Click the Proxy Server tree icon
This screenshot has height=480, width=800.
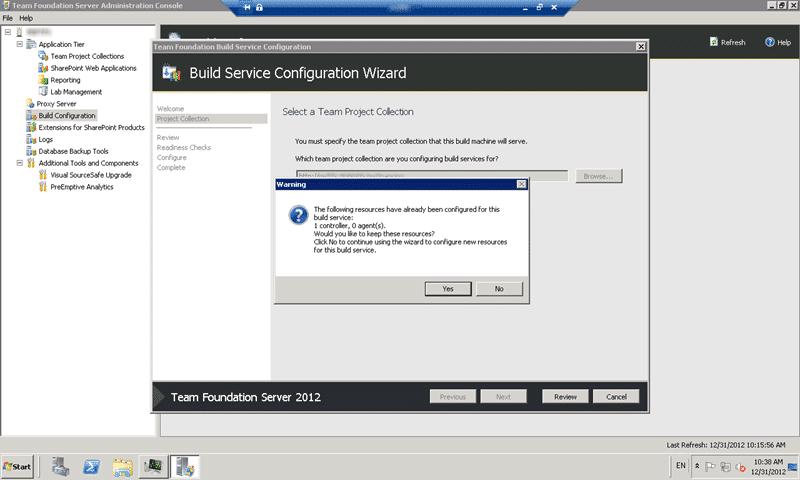coord(30,104)
